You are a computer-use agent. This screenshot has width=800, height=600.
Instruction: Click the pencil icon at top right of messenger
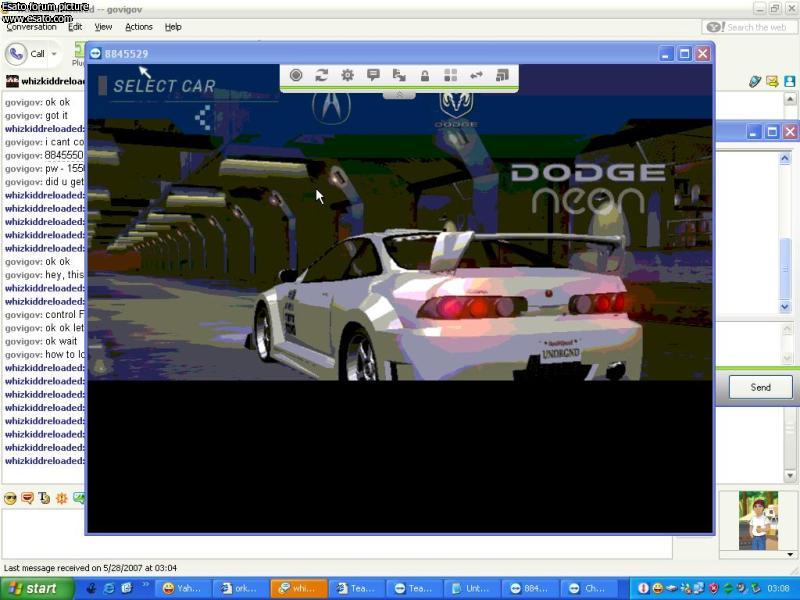[755, 81]
